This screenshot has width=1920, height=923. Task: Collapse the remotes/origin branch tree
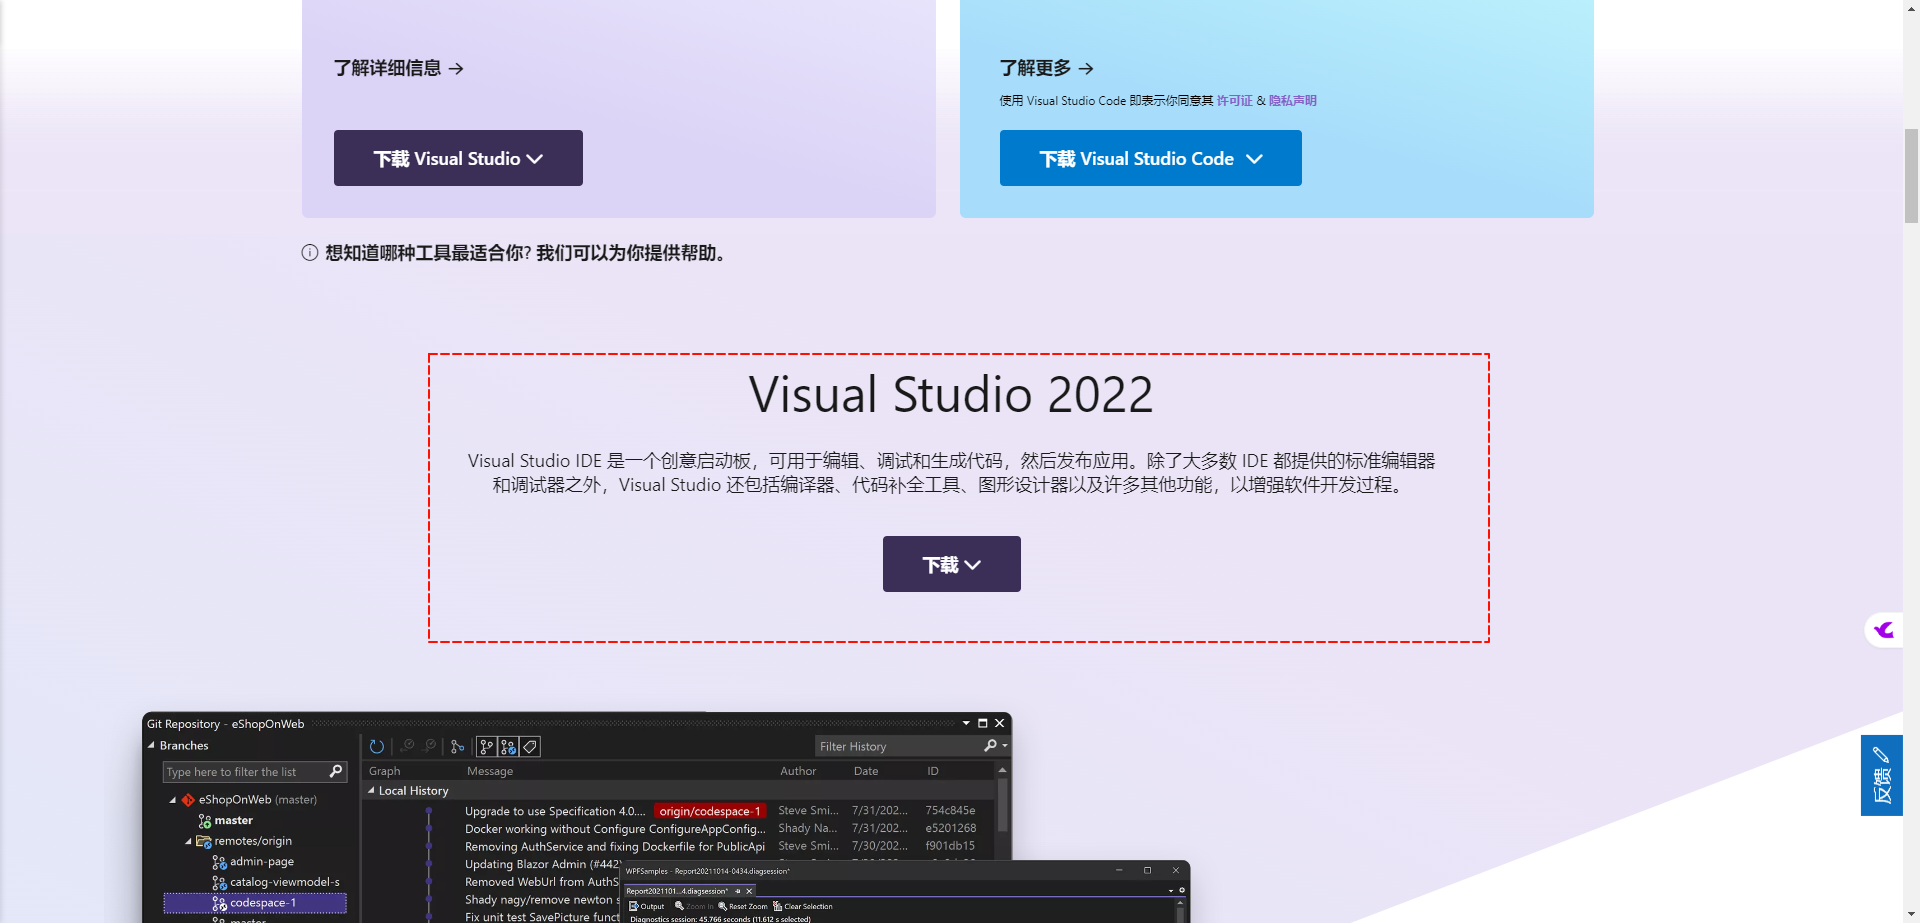tap(187, 841)
